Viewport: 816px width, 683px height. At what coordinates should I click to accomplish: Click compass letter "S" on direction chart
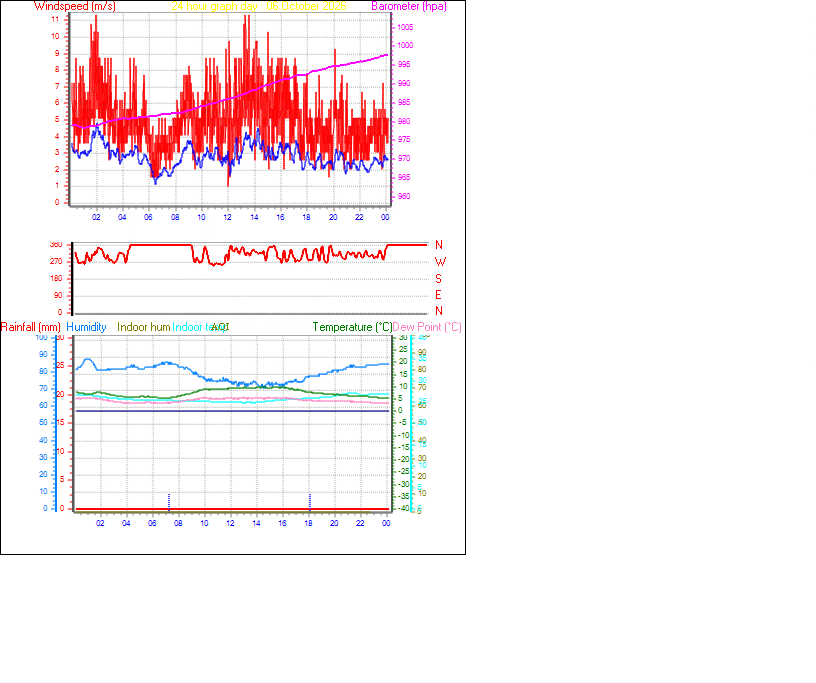tap(439, 279)
